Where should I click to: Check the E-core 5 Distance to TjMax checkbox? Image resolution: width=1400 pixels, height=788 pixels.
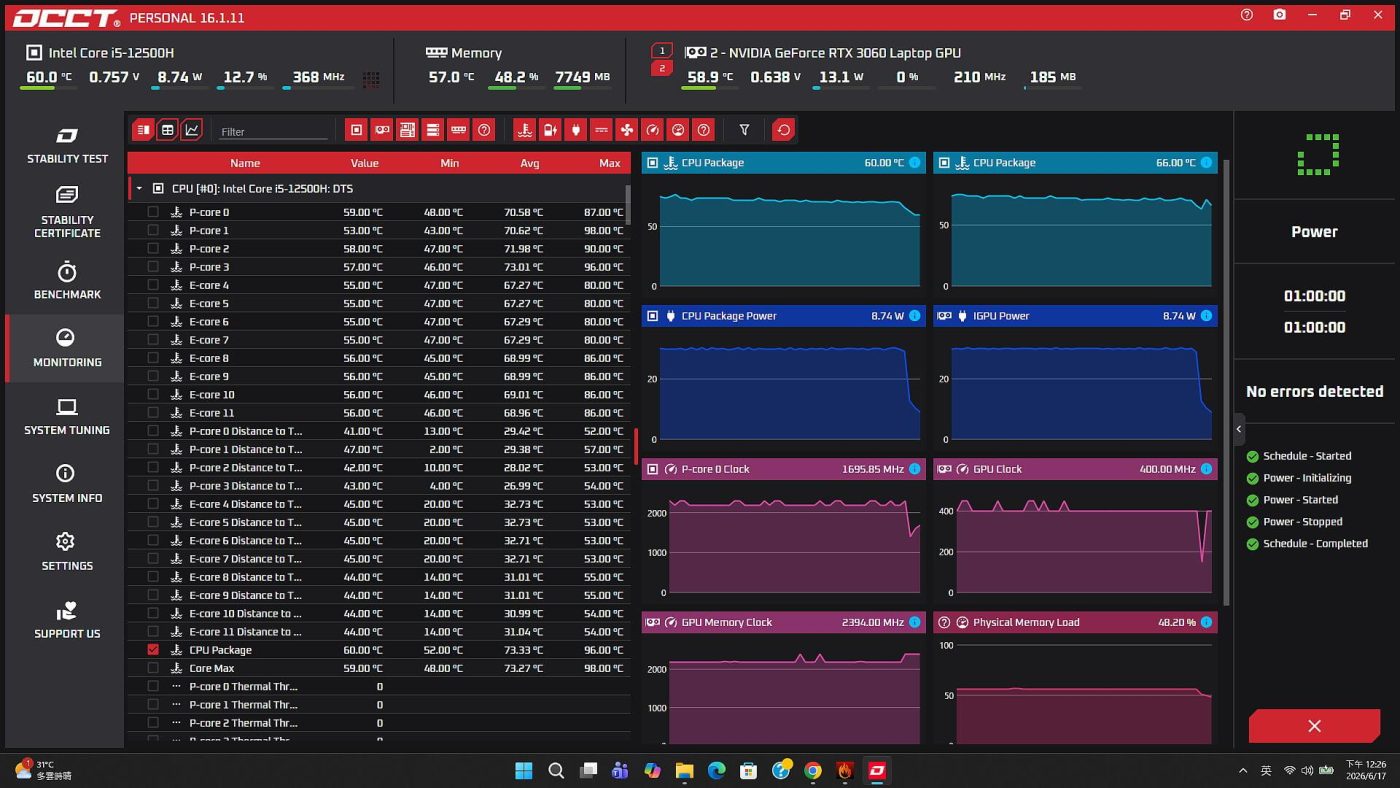pos(153,522)
